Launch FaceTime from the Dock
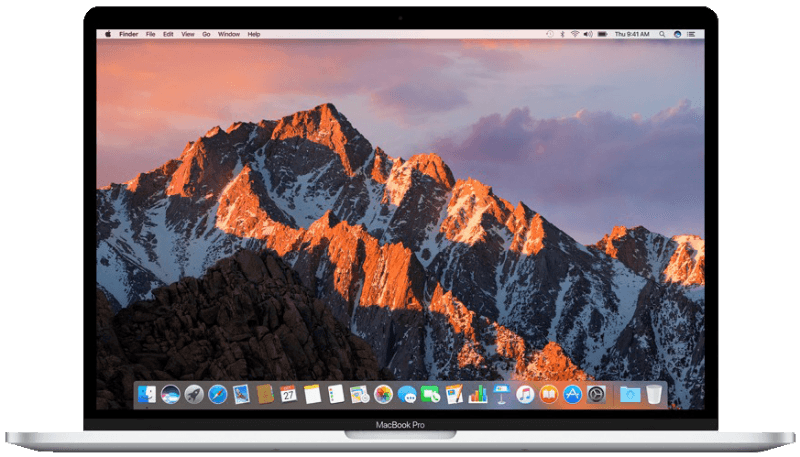800x457 pixels. click(x=430, y=395)
